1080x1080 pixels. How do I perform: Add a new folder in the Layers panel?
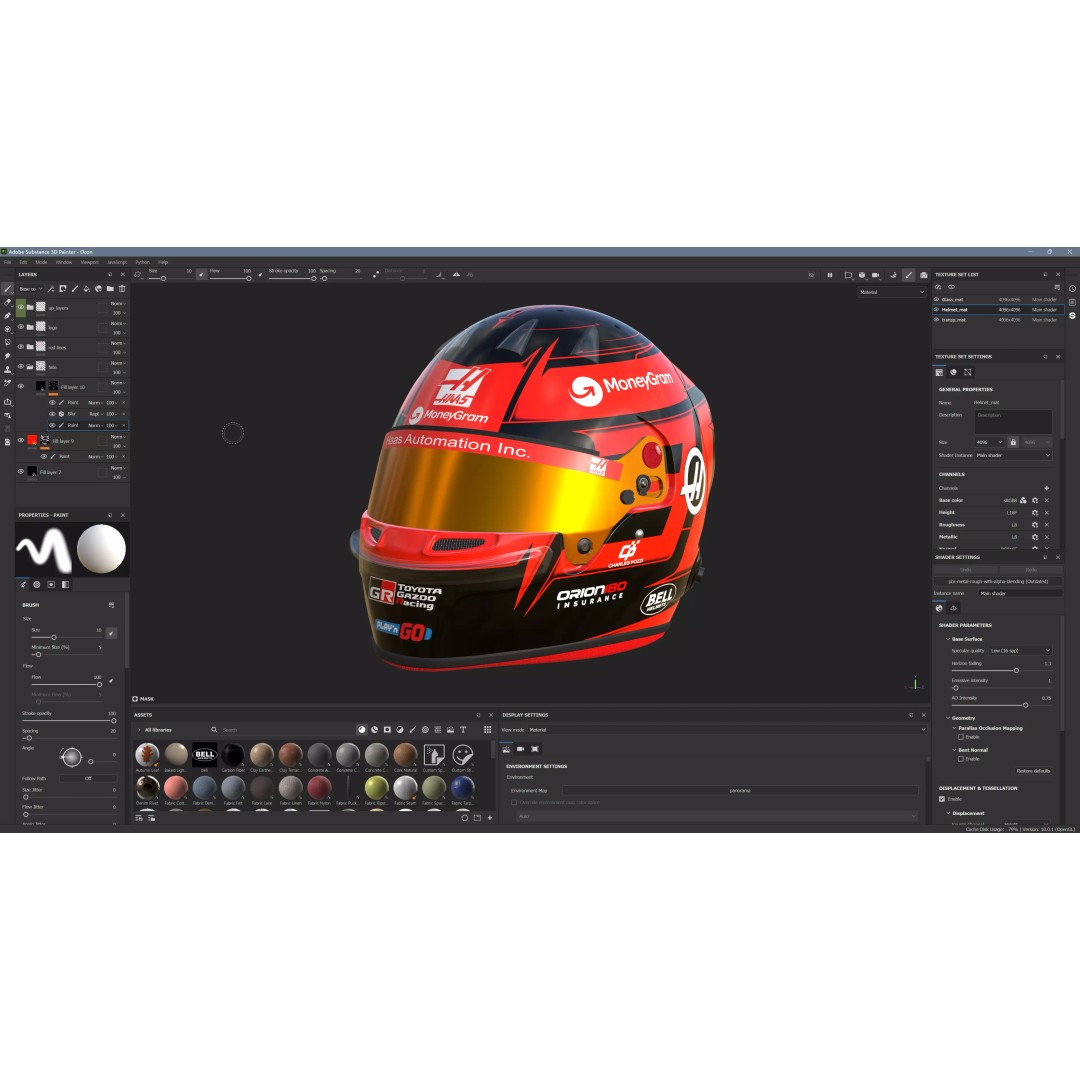coord(110,289)
